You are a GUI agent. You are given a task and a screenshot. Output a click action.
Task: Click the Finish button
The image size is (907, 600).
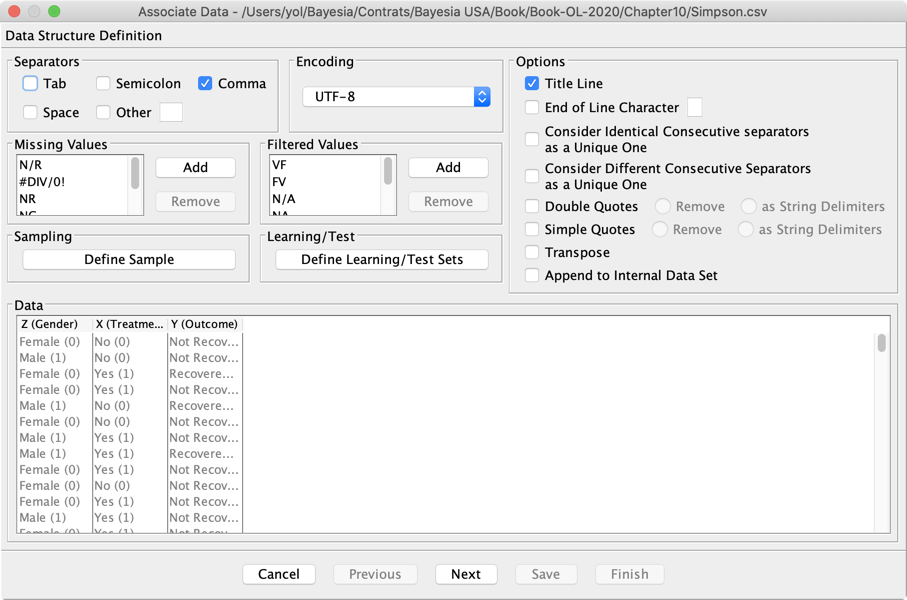coord(630,575)
